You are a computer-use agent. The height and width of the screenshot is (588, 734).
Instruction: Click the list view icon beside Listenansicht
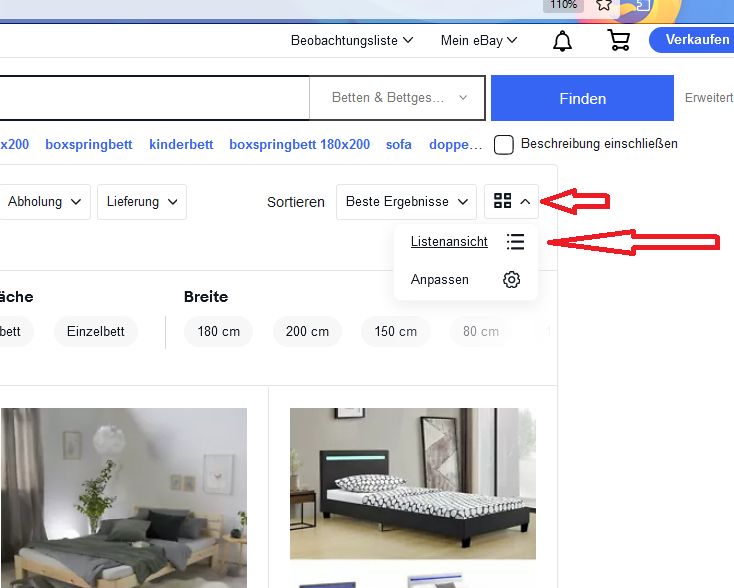tap(515, 242)
